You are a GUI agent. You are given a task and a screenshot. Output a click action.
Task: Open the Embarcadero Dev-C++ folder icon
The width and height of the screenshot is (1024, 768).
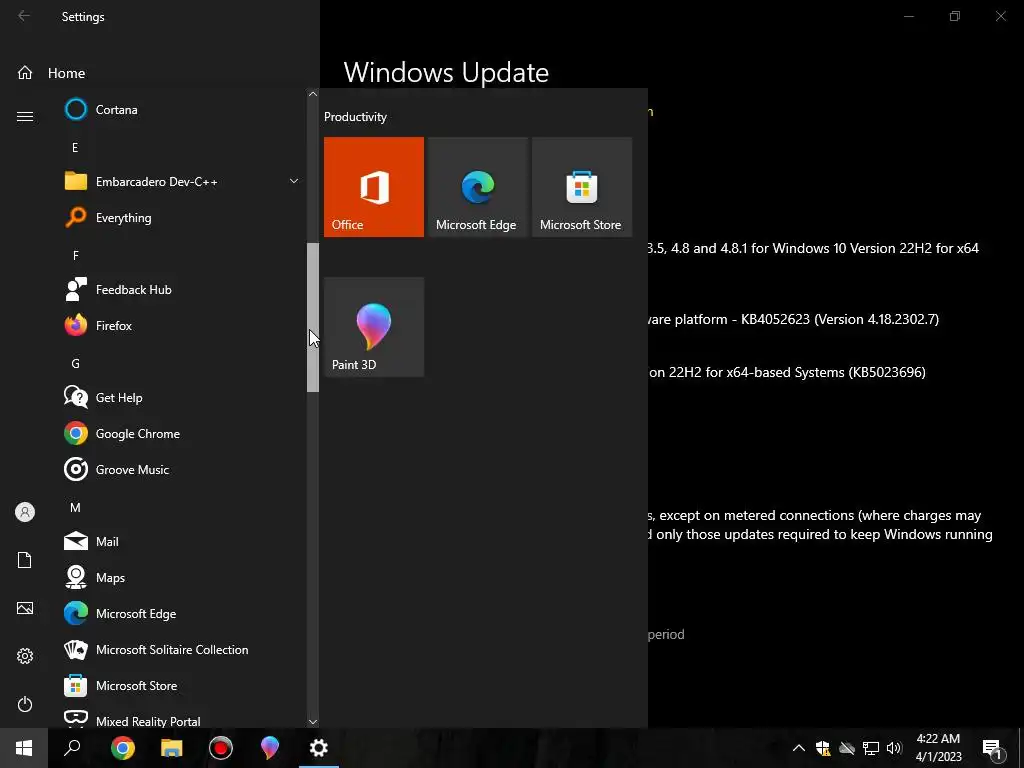[76, 181]
